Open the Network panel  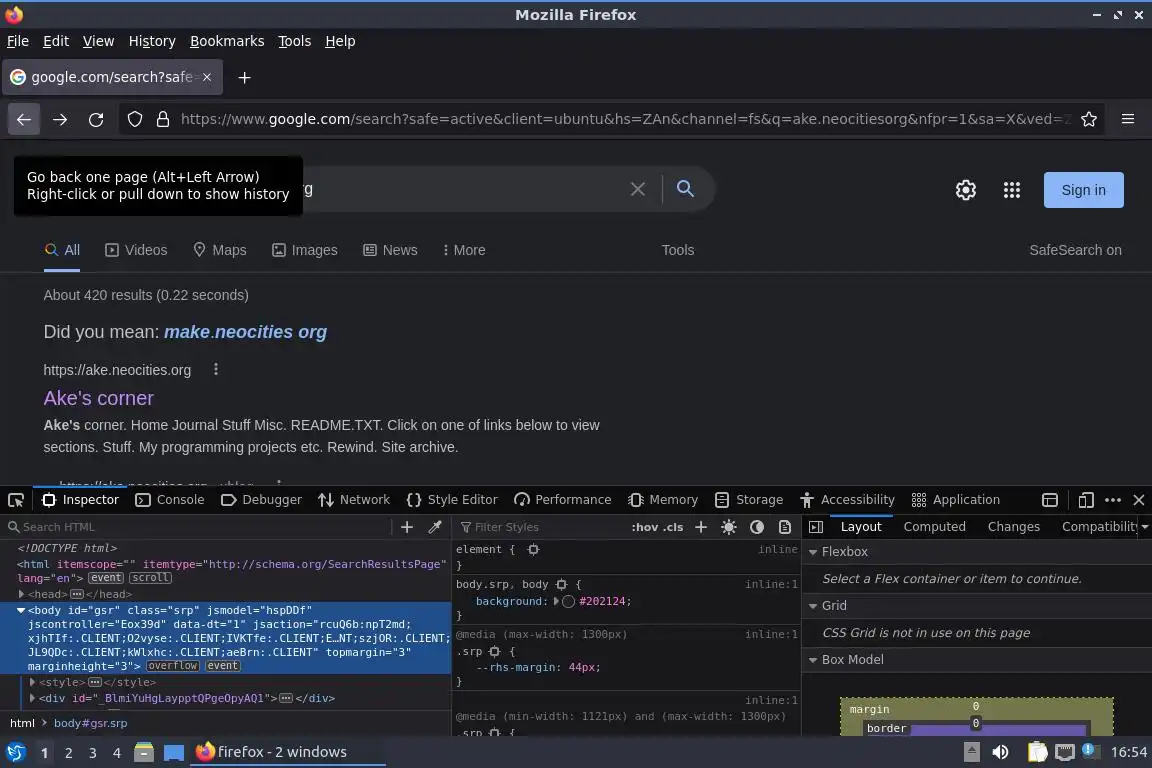pyautogui.click(x=353, y=500)
